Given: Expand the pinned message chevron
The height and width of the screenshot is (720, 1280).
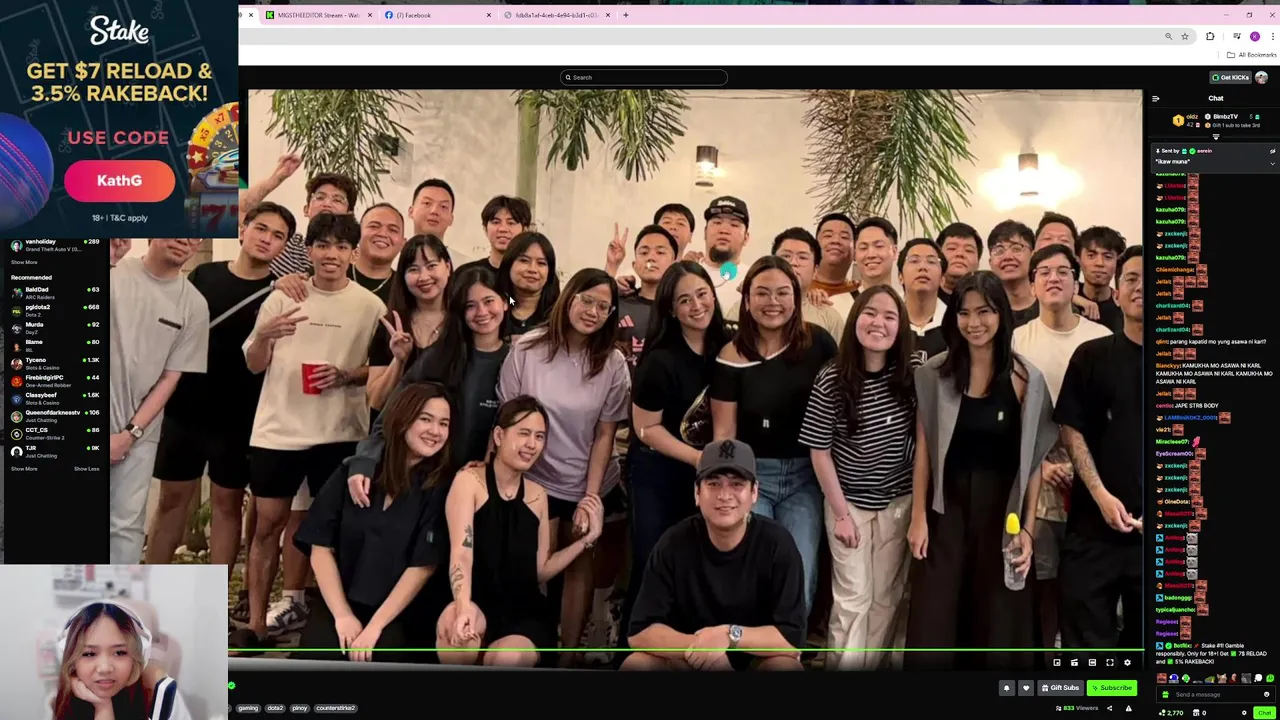Looking at the screenshot, I should (1272, 162).
